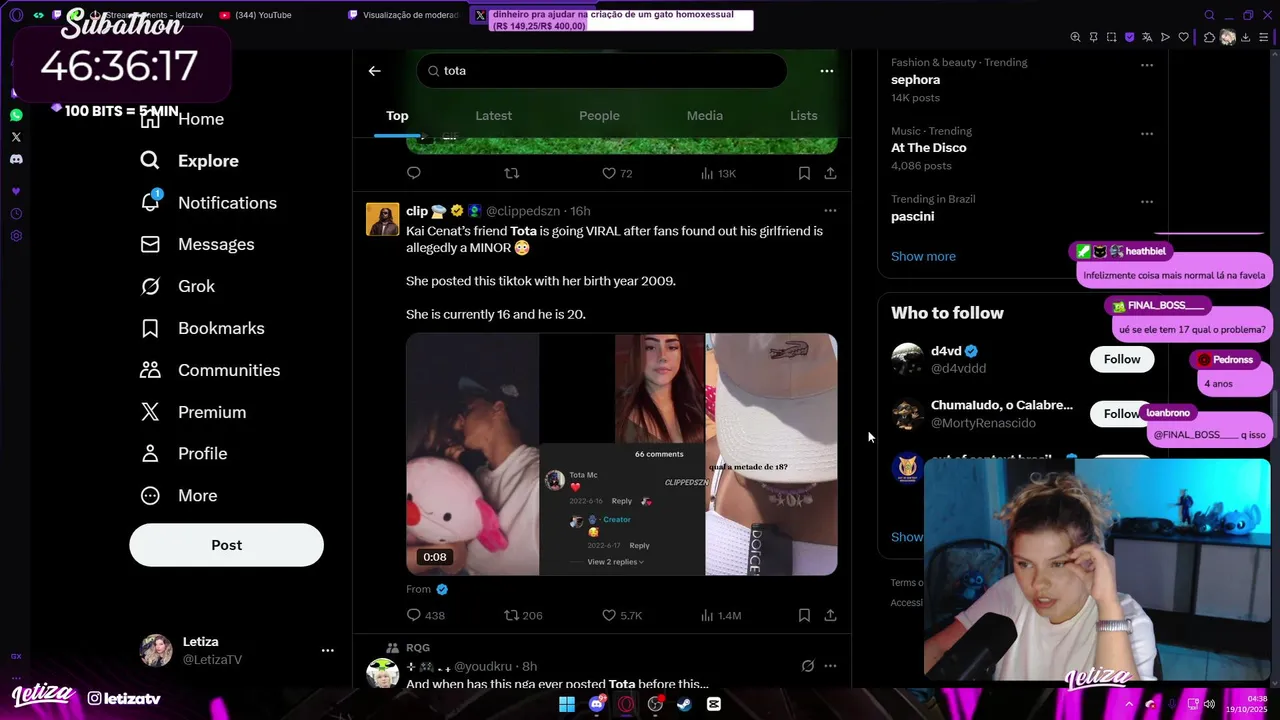Screen dimensions: 1280x720
Task: Open the pascini trending topic
Action: pos(912,216)
